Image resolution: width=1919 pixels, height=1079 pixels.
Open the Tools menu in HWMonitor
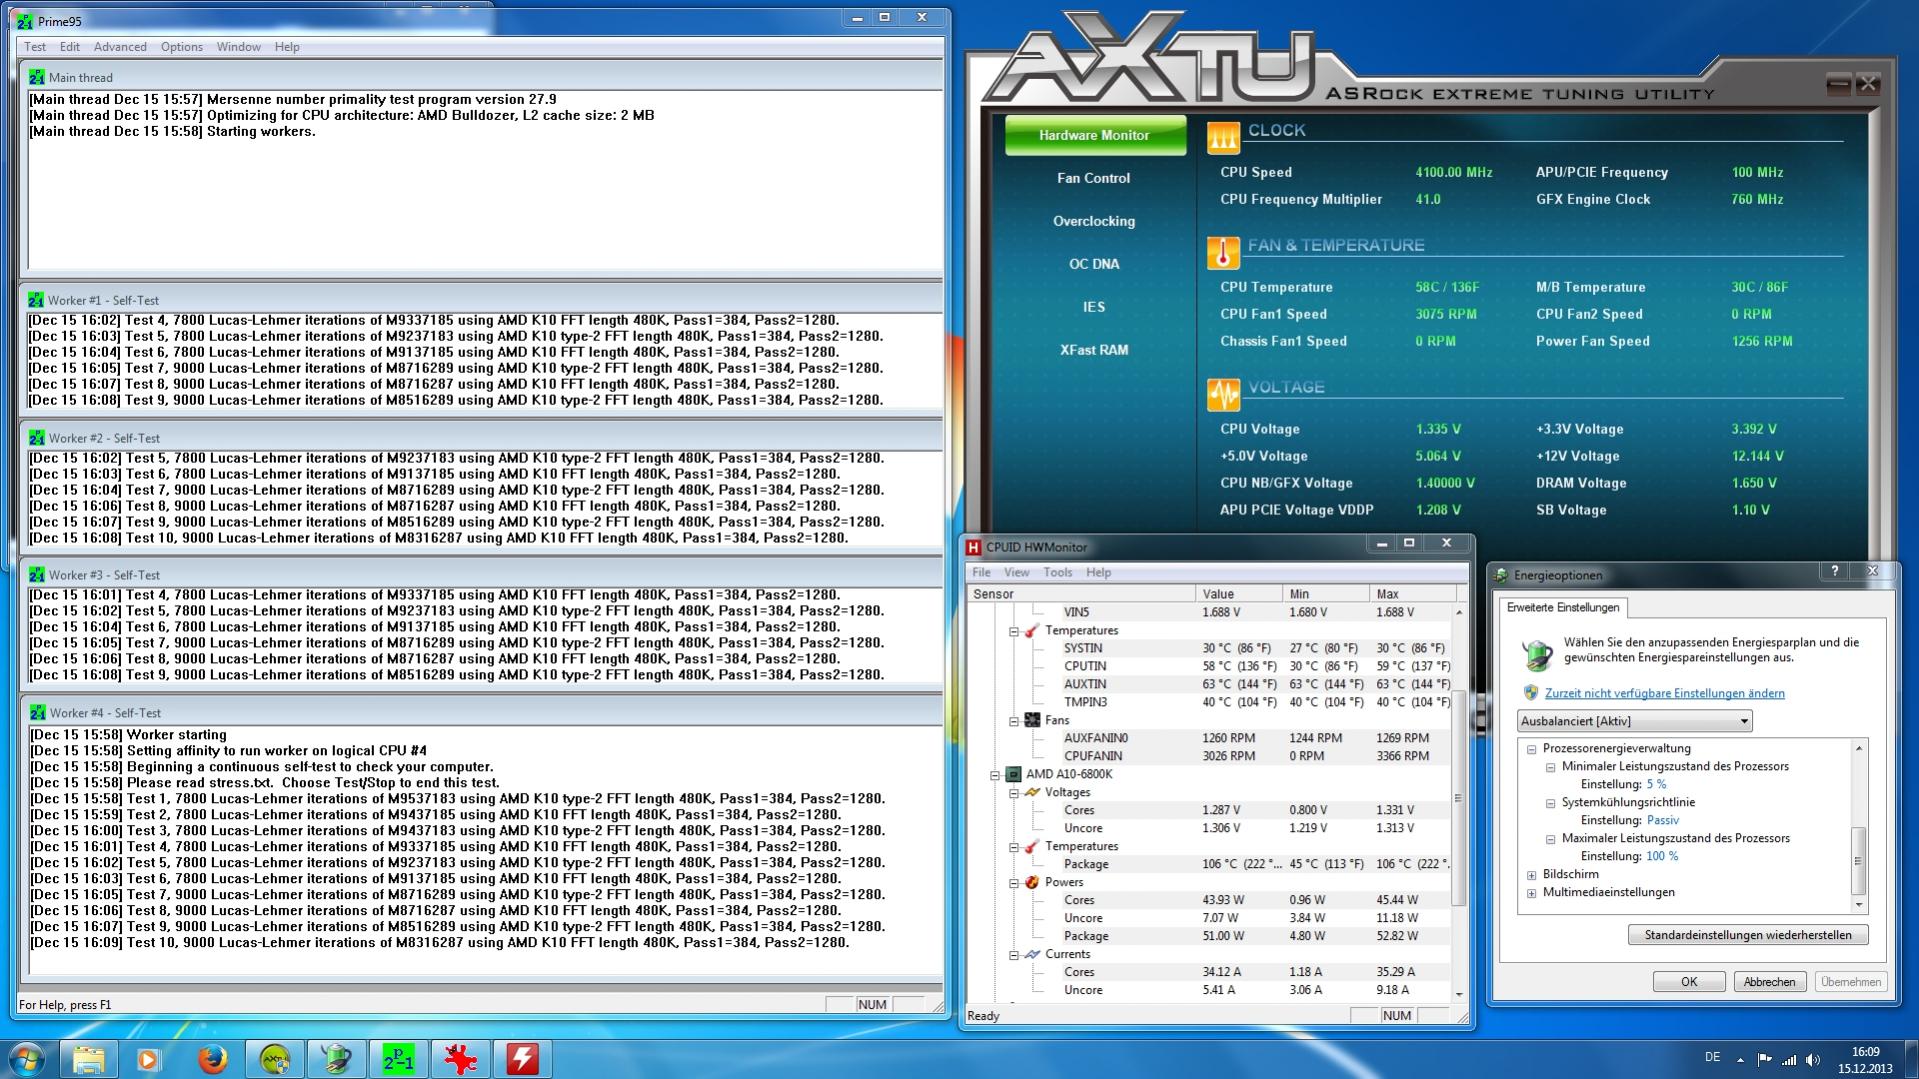(x=1057, y=572)
